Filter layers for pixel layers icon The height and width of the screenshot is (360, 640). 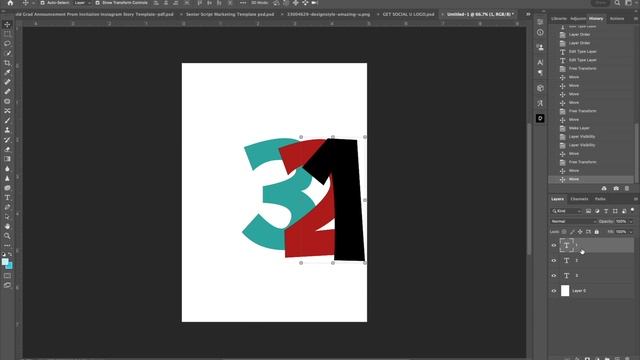tap(588, 211)
